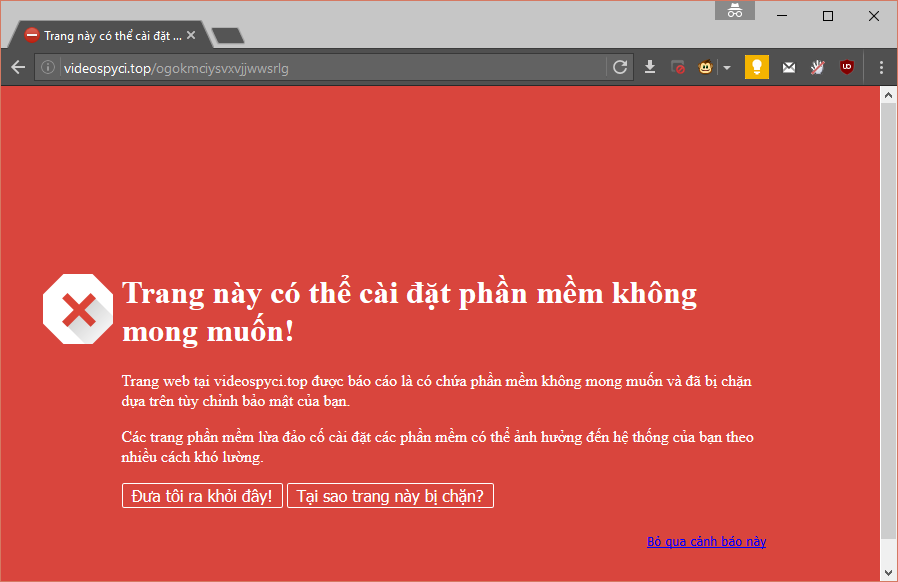Click 'Đưa tôi ra khỏi đây!' button

[x=202, y=496]
